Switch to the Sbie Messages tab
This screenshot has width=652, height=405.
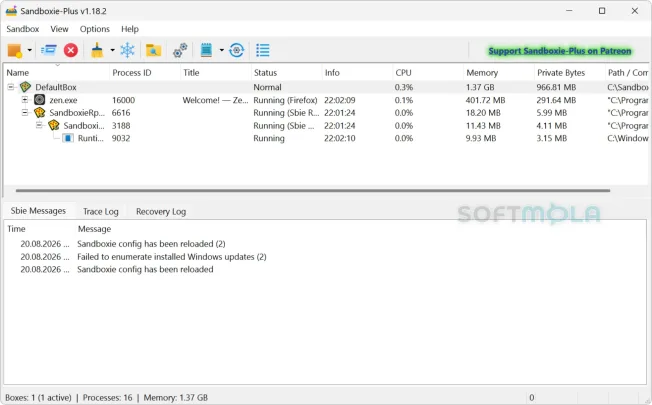point(38,211)
